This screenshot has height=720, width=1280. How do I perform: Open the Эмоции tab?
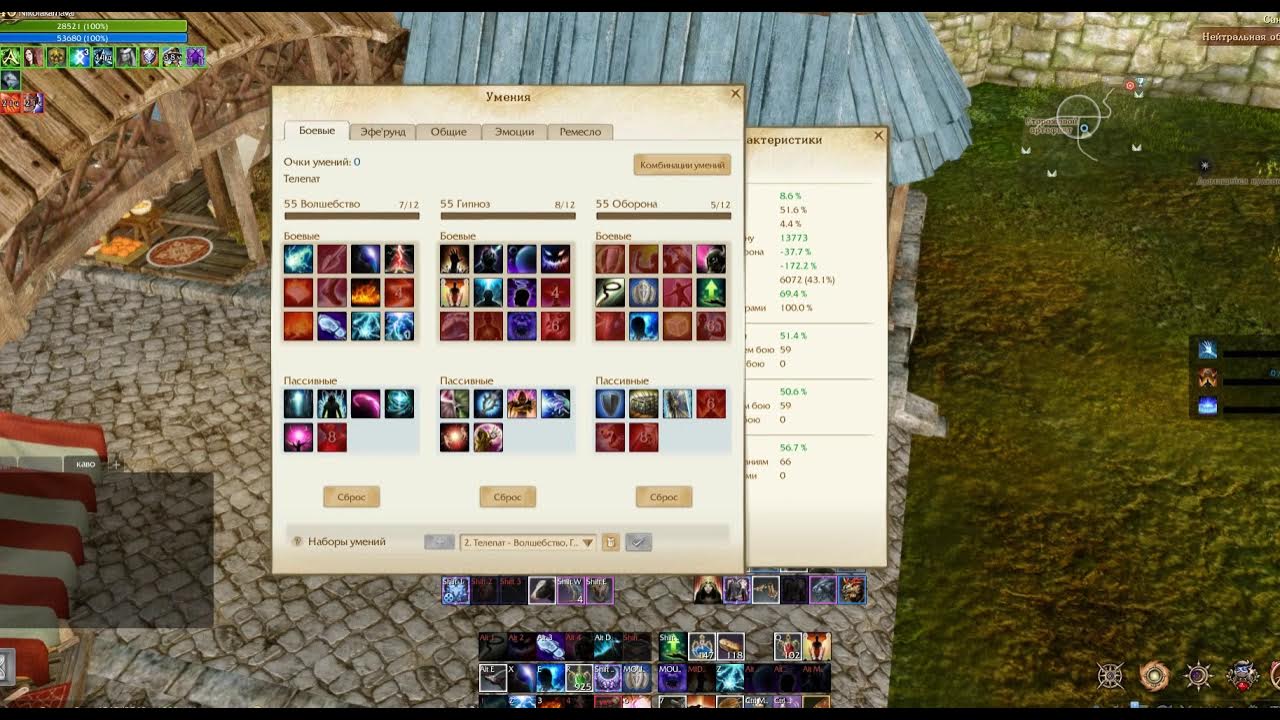tap(515, 132)
